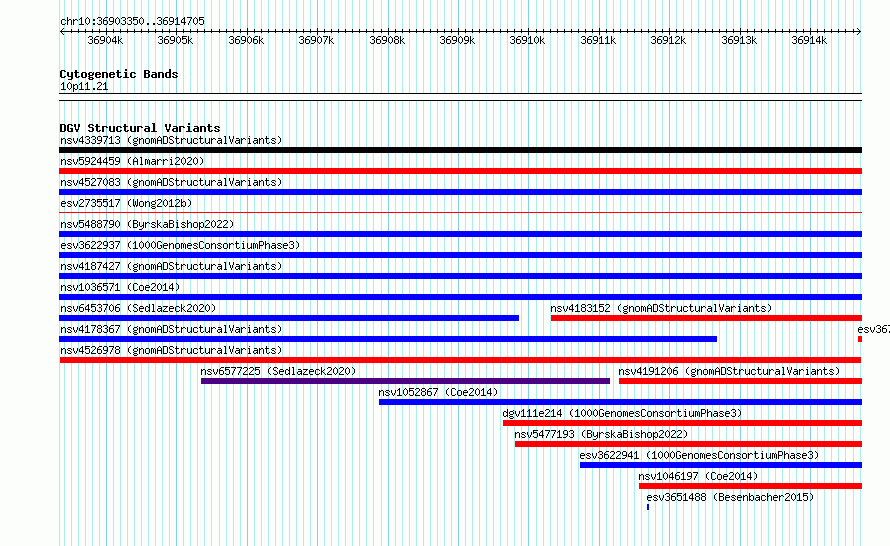Select the blue esv3622941 variant bar
Image resolution: width=890 pixels, height=546 pixels.
[721, 465]
